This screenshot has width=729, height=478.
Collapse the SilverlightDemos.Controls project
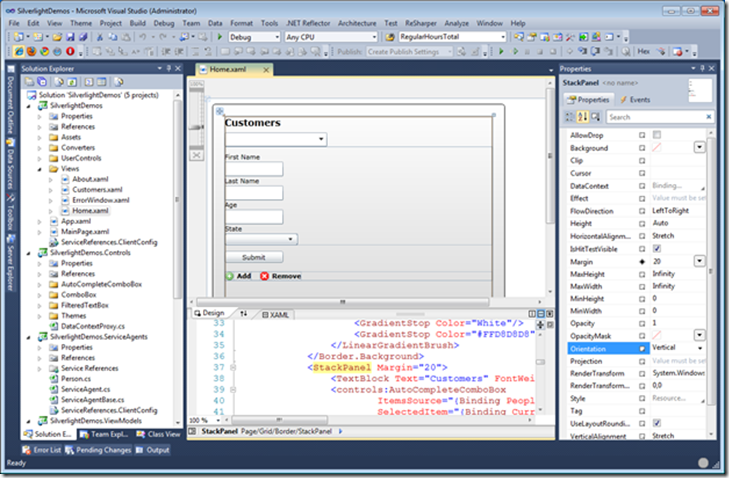click(x=29, y=253)
